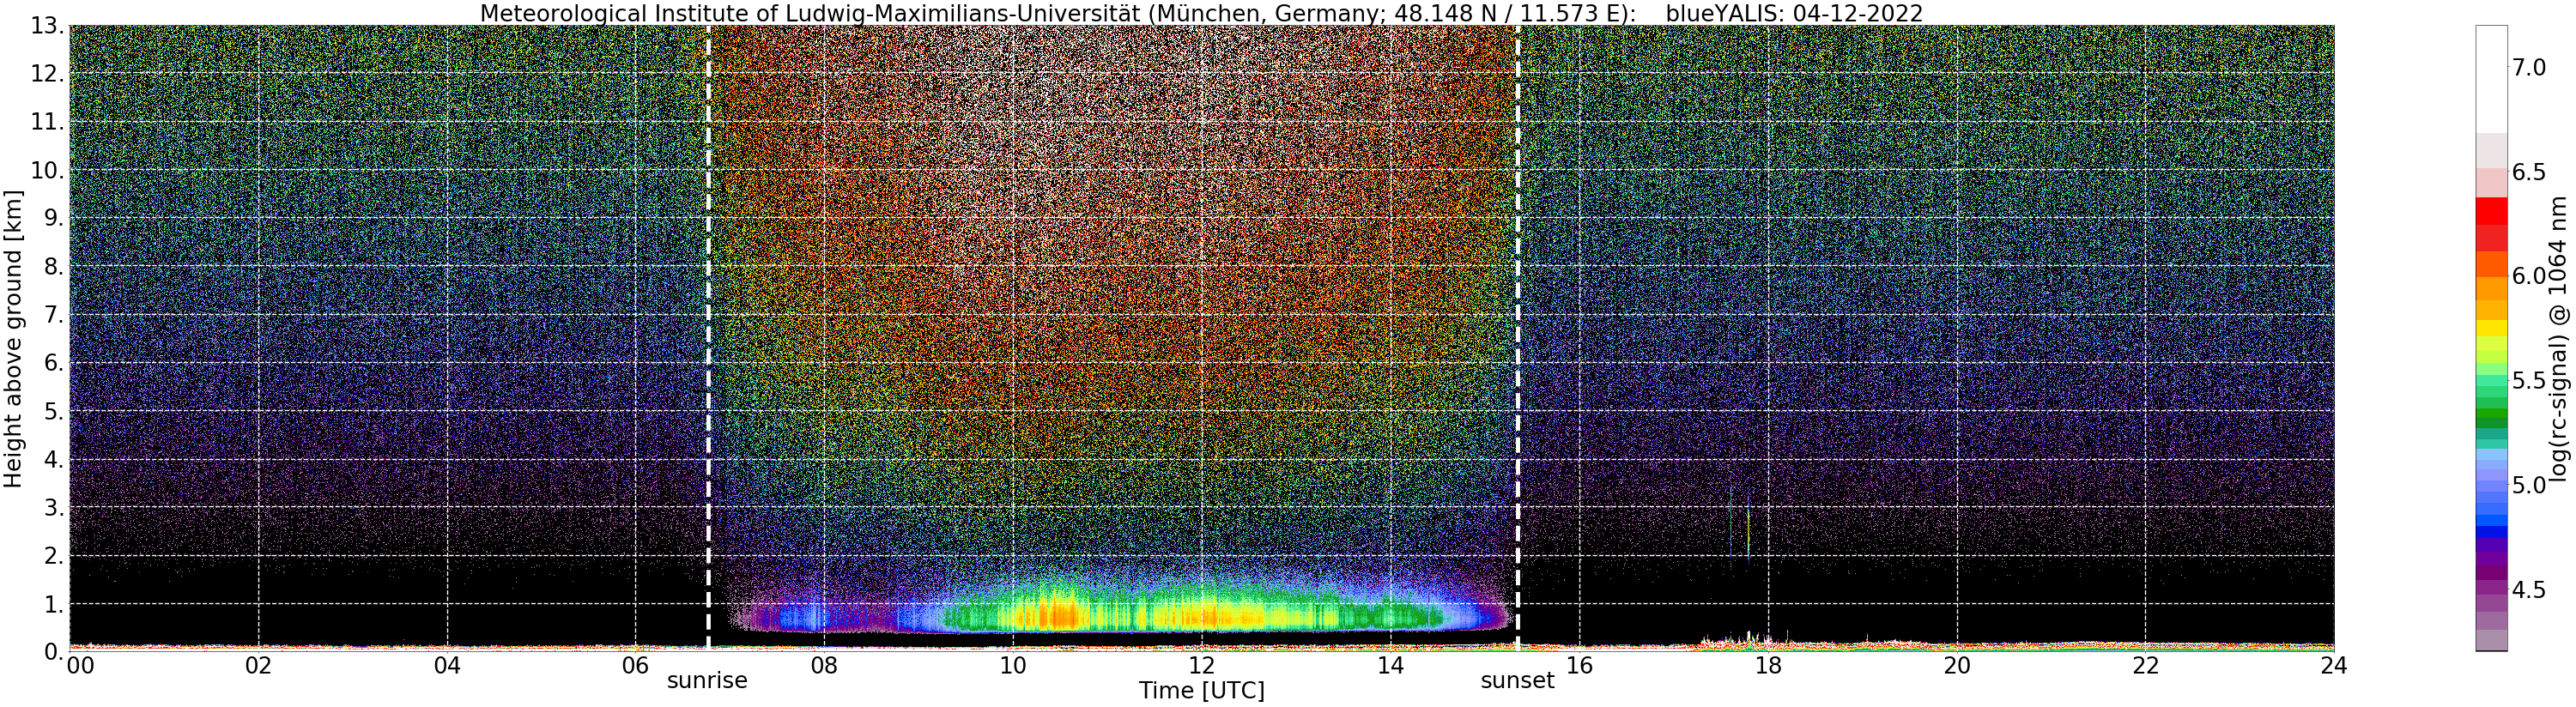Click the y-axis tick label '13.'
Screen dimensions: 2576x707
[46, 26]
